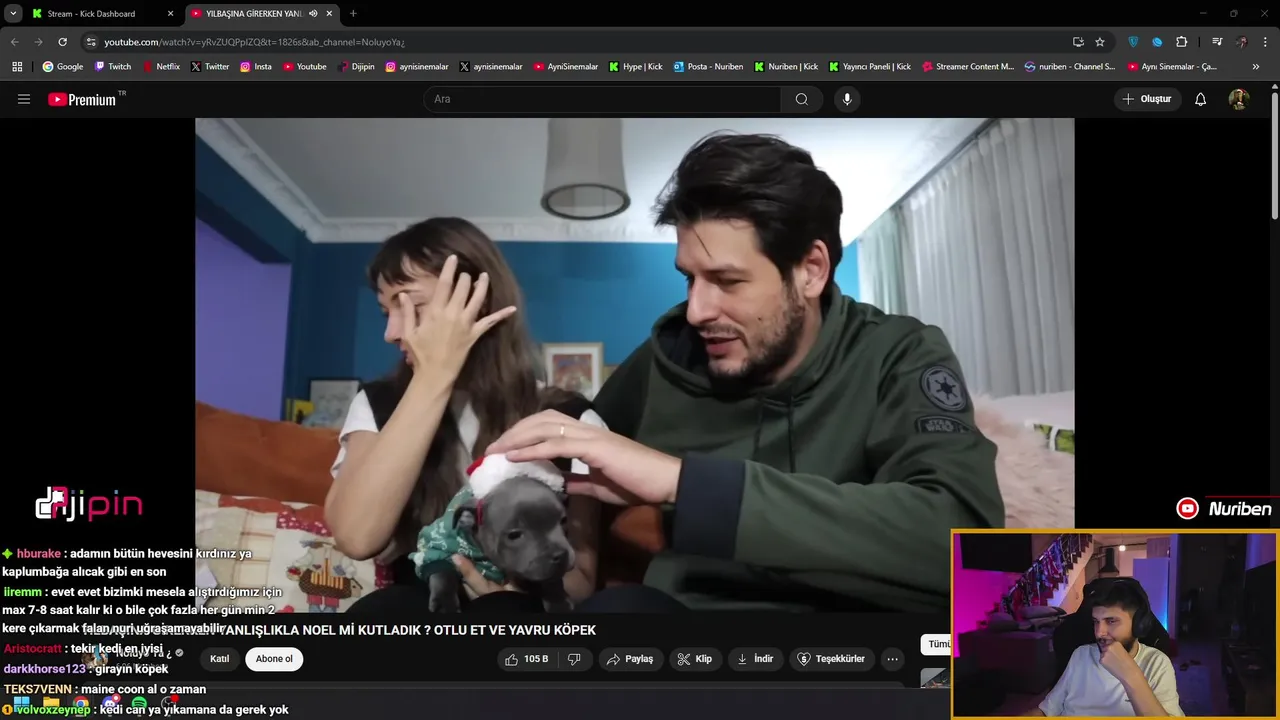Open the Twitch bookmark
The image size is (1280, 720).
click(113, 67)
